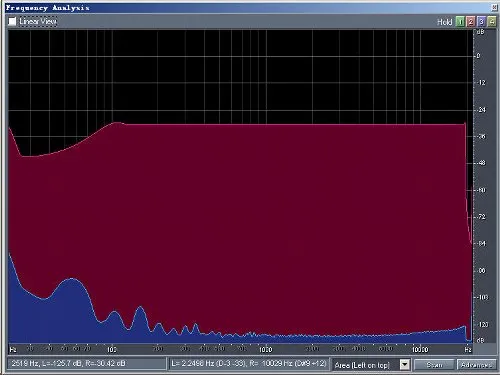Click the cursor frequency readout field
Viewport: 500px width, 375px height.
(87, 363)
